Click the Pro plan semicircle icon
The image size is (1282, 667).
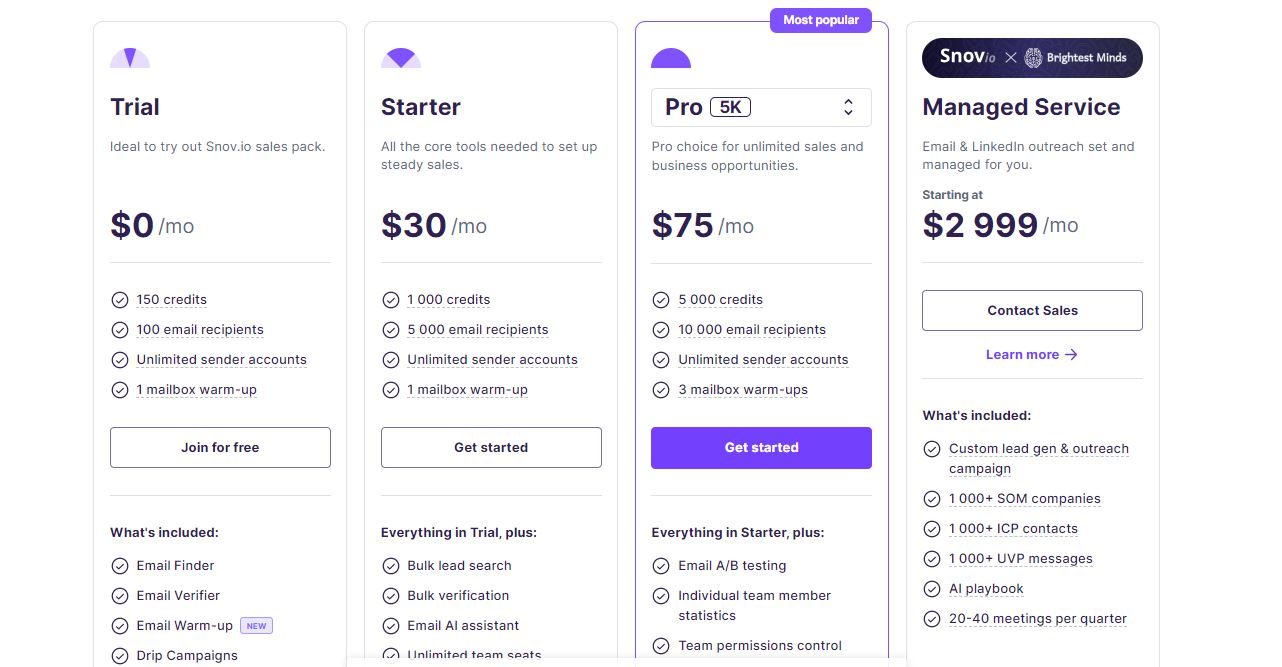(x=671, y=58)
